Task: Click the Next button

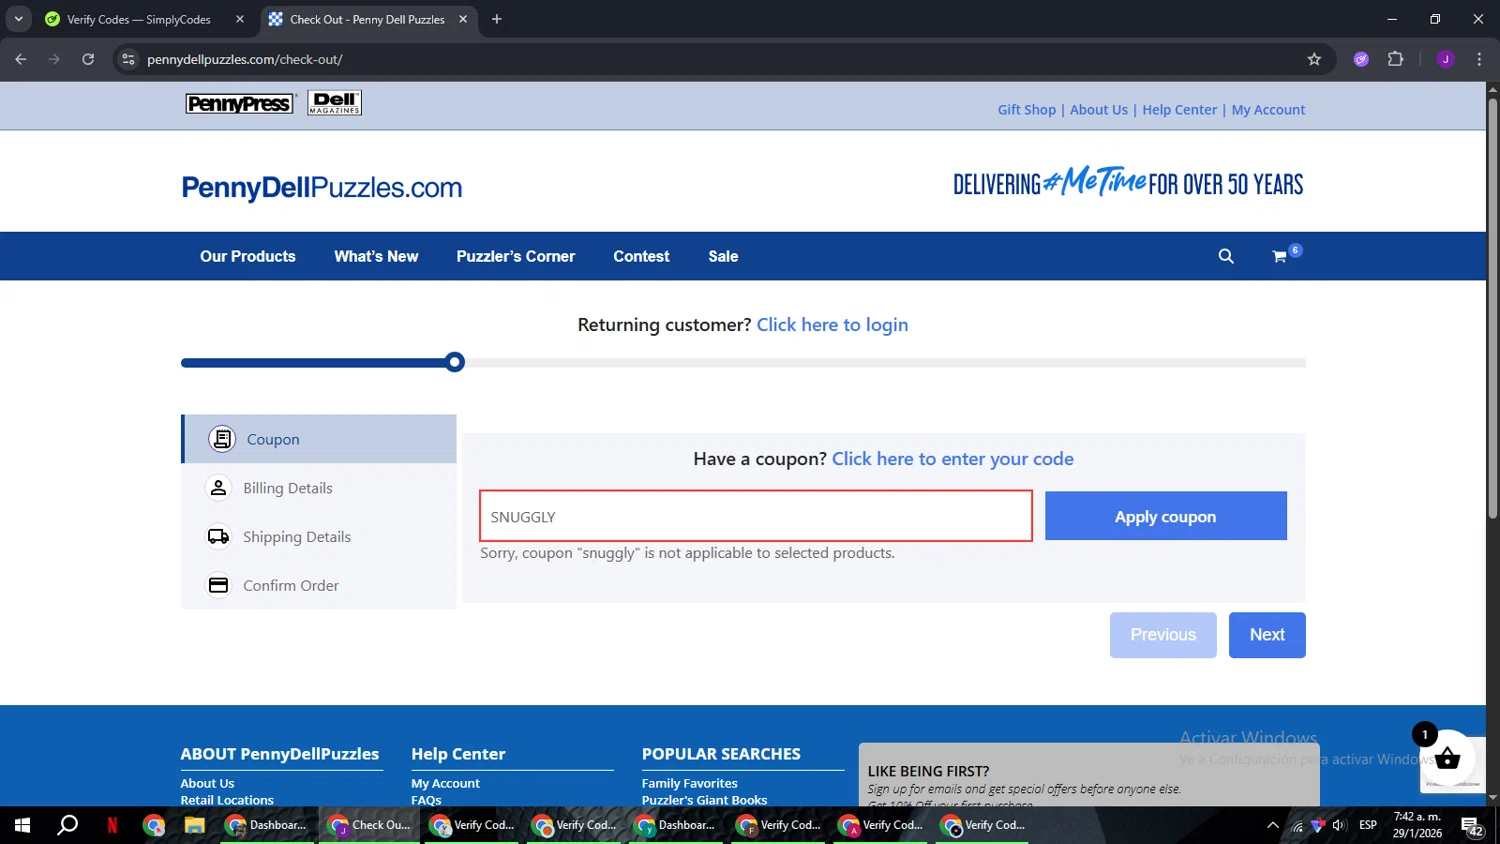Action: coord(1267,635)
